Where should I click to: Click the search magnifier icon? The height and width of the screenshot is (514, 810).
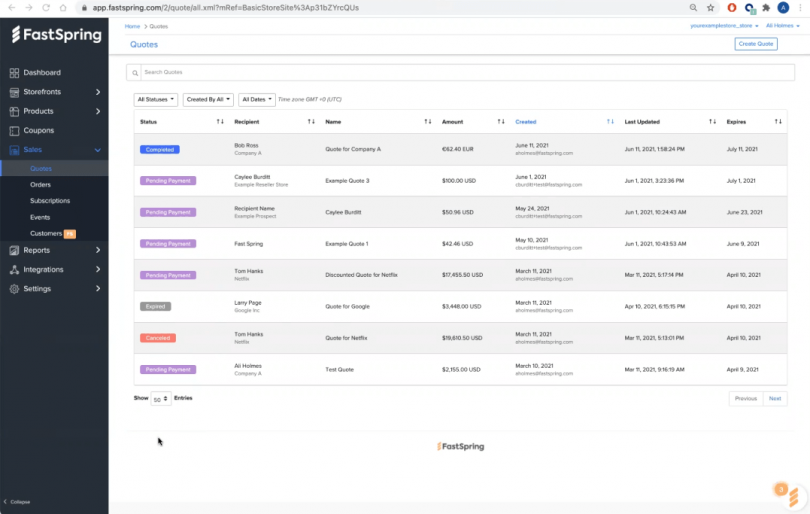[x=135, y=73]
